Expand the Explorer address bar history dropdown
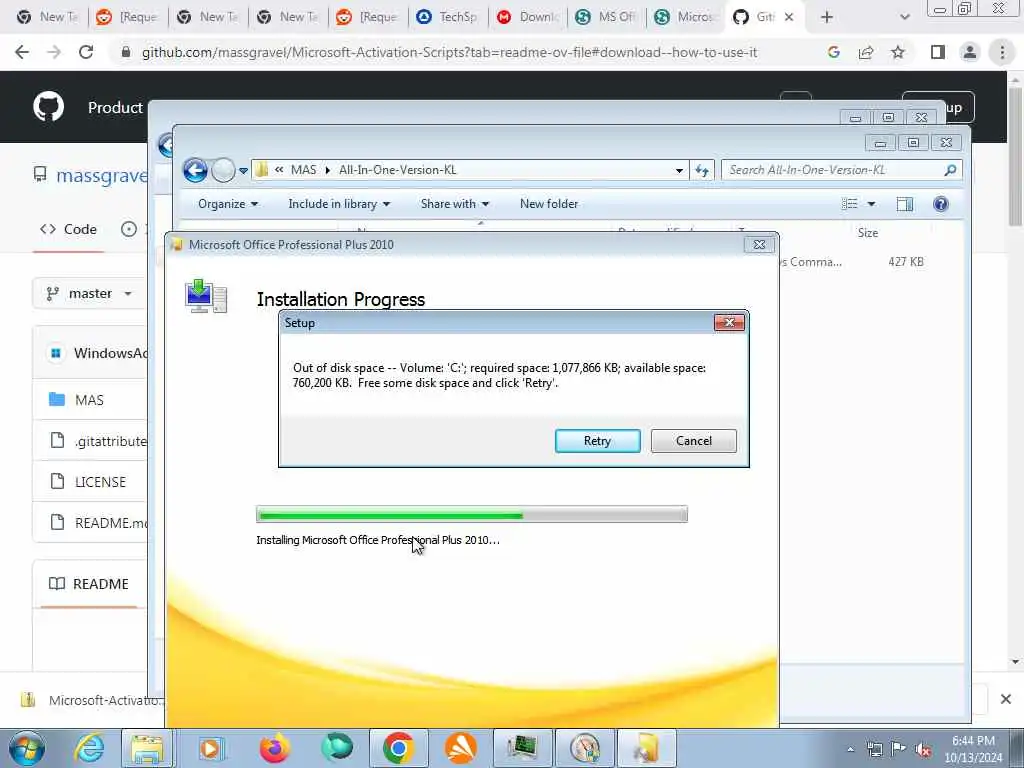 (679, 170)
